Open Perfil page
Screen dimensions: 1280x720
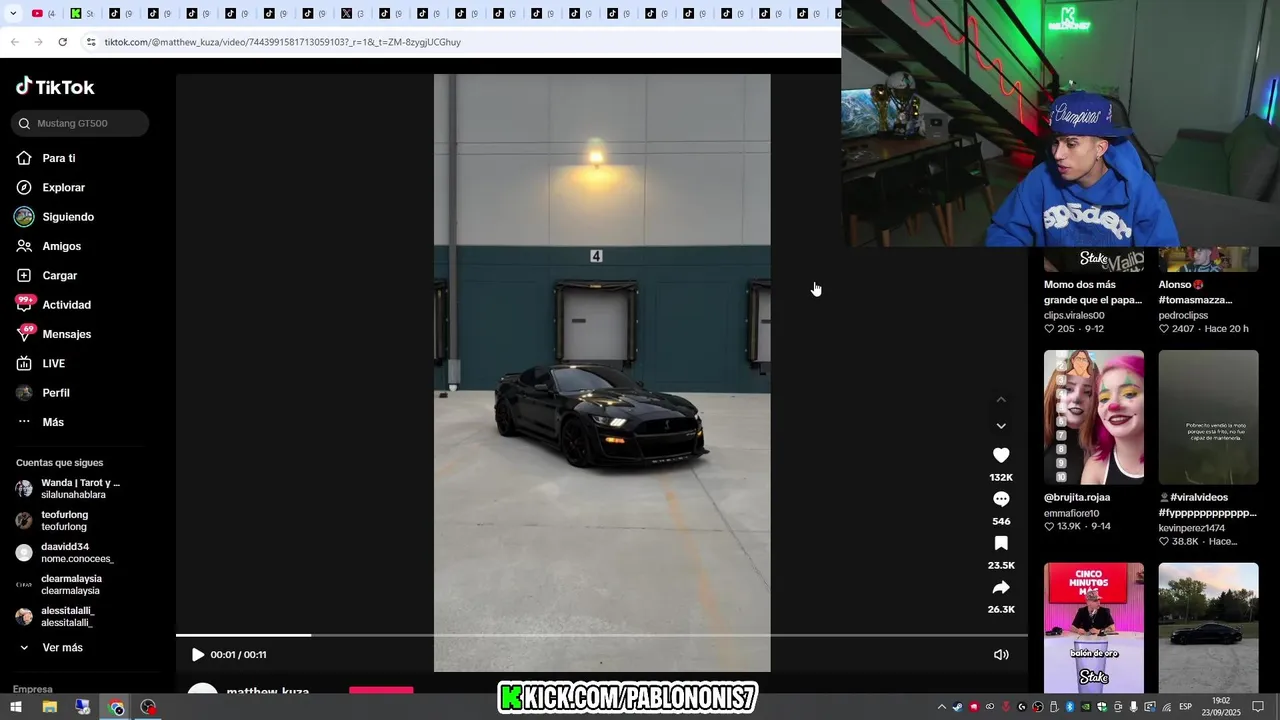[x=56, y=393]
